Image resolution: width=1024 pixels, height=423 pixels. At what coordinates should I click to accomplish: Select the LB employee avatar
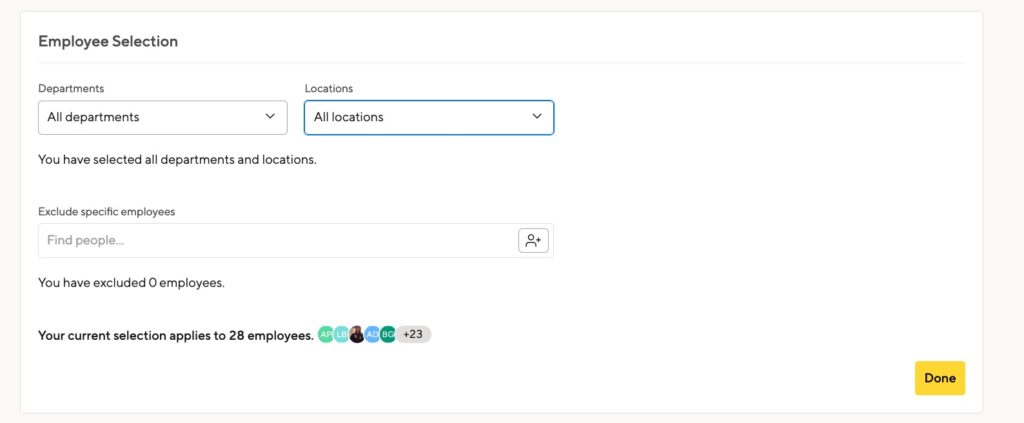pyautogui.click(x=341, y=334)
